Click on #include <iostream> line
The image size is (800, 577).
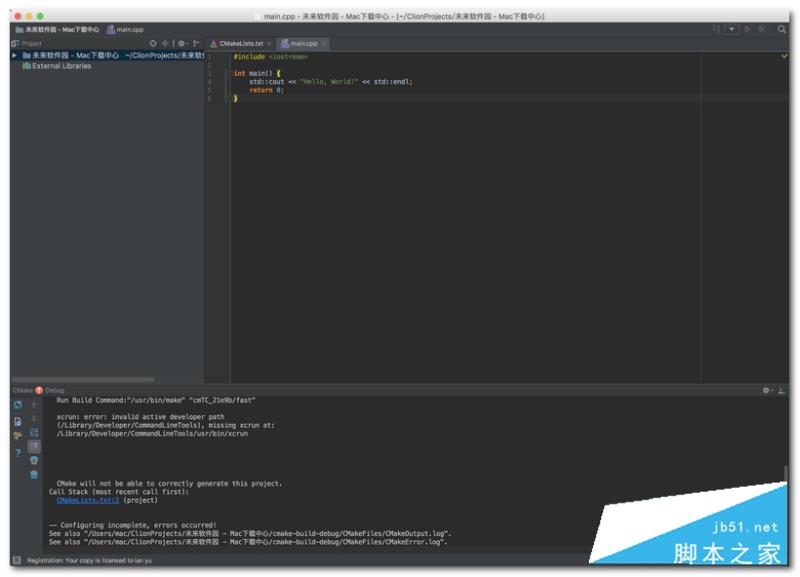pyautogui.click(x=270, y=57)
